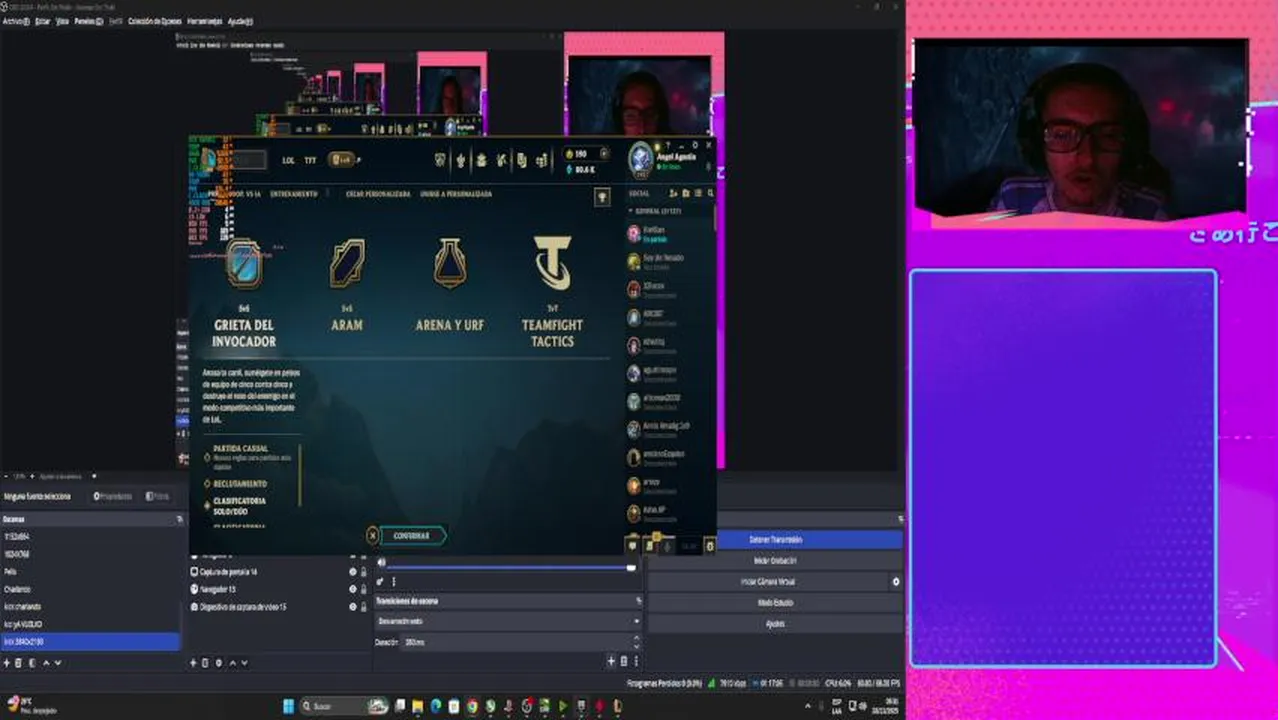Open advanced audio properties gears icon
This screenshot has height=720, width=1278.
380,582
